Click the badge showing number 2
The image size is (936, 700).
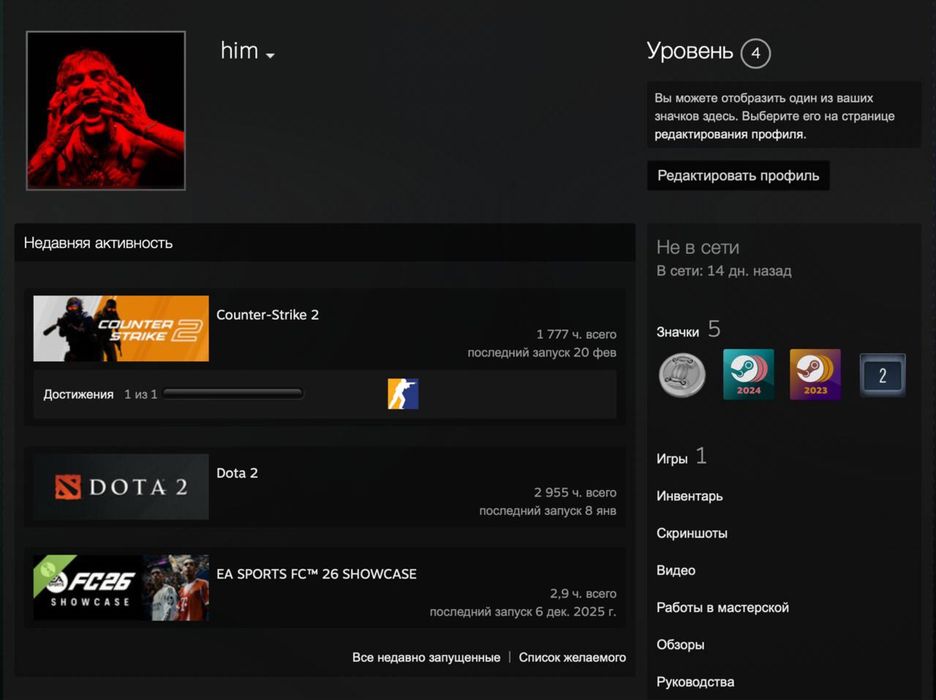pyautogui.click(x=882, y=375)
